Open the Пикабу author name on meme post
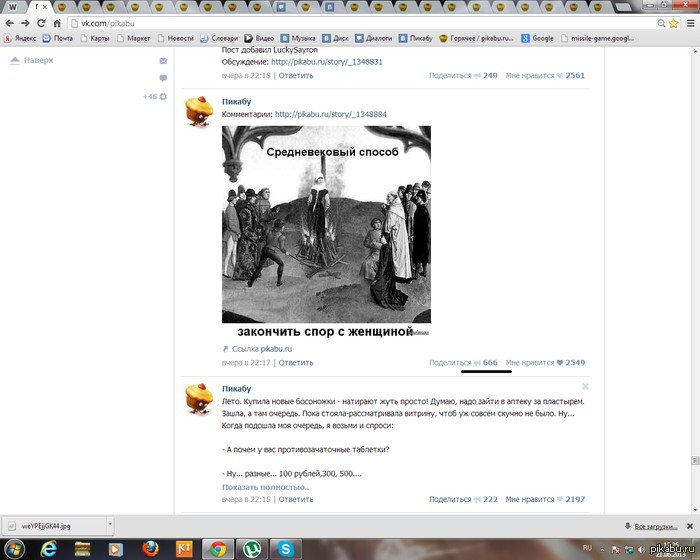Screen dimensions: 700x560 [237, 102]
